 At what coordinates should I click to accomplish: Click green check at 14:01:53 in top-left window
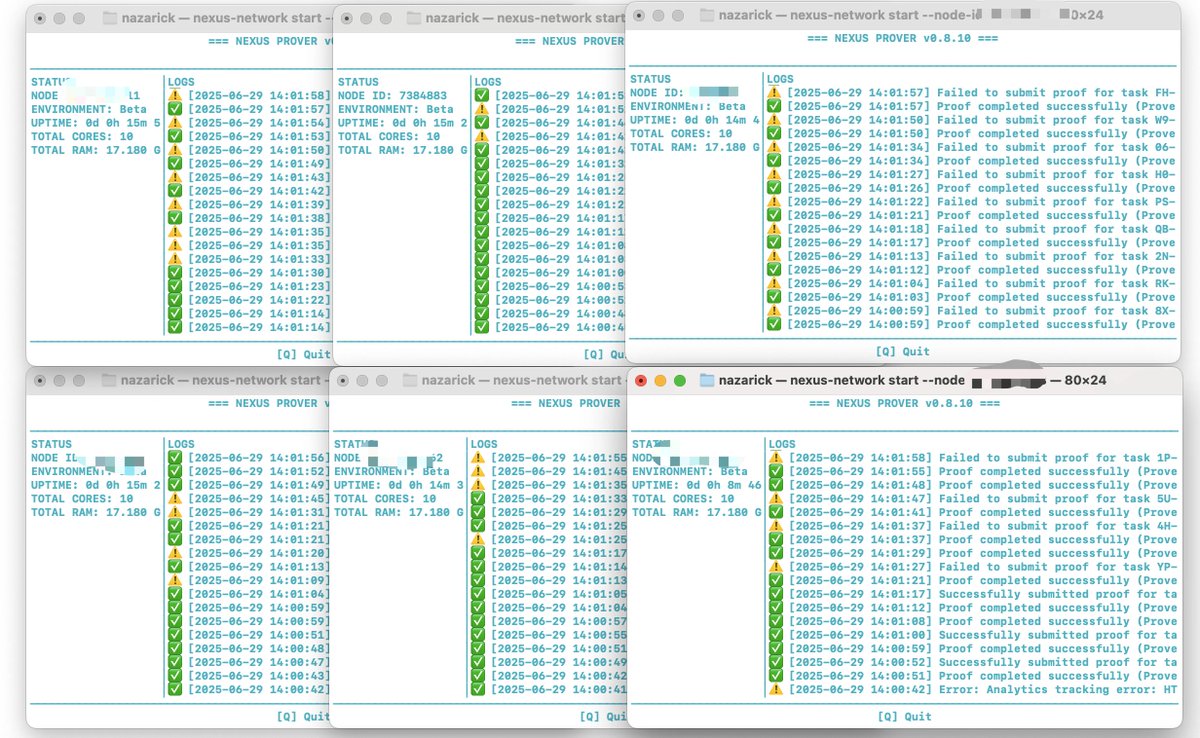[x=175, y=136]
